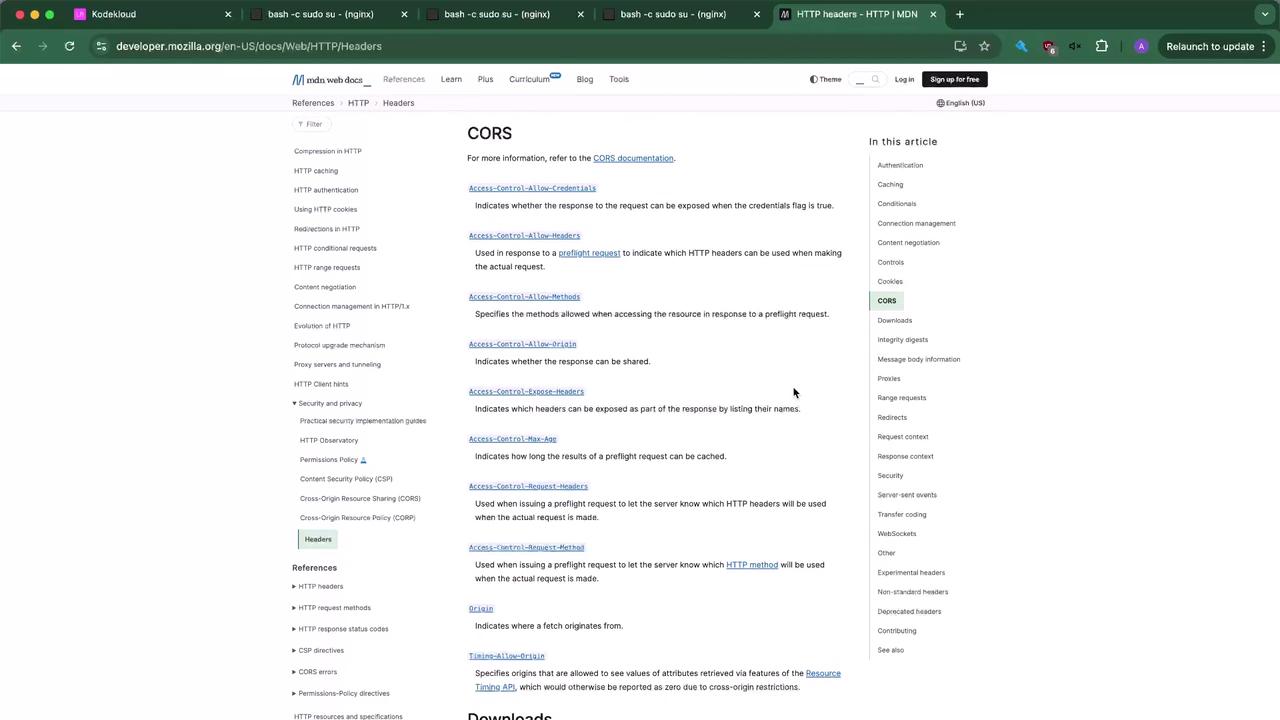This screenshot has width=1280, height=720.
Task: Expand HTTP response status codes
Action: click(x=341, y=629)
